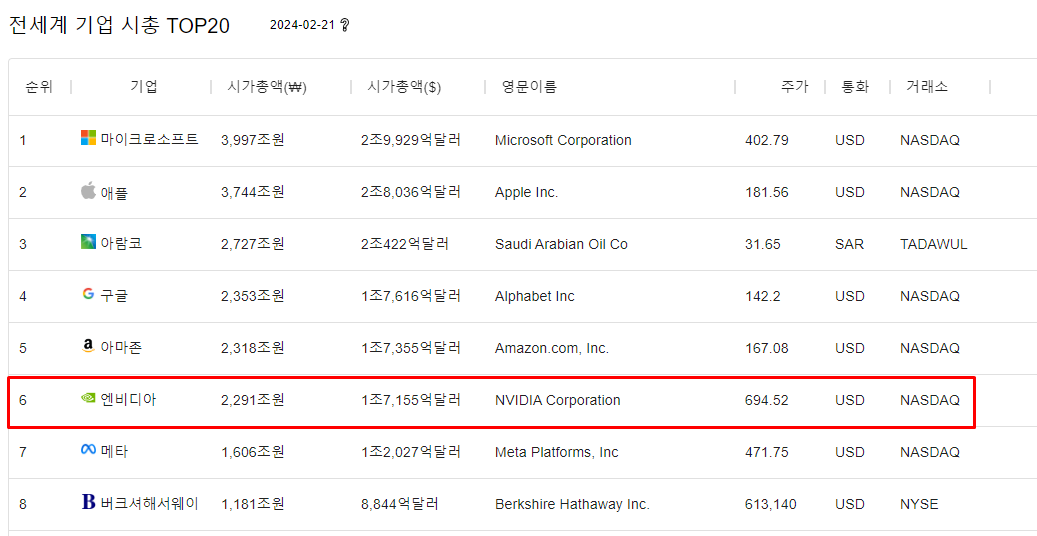Select the Meta Platforms, Inc name
This screenshot has height=536, width=1037.
coord(556,452)
